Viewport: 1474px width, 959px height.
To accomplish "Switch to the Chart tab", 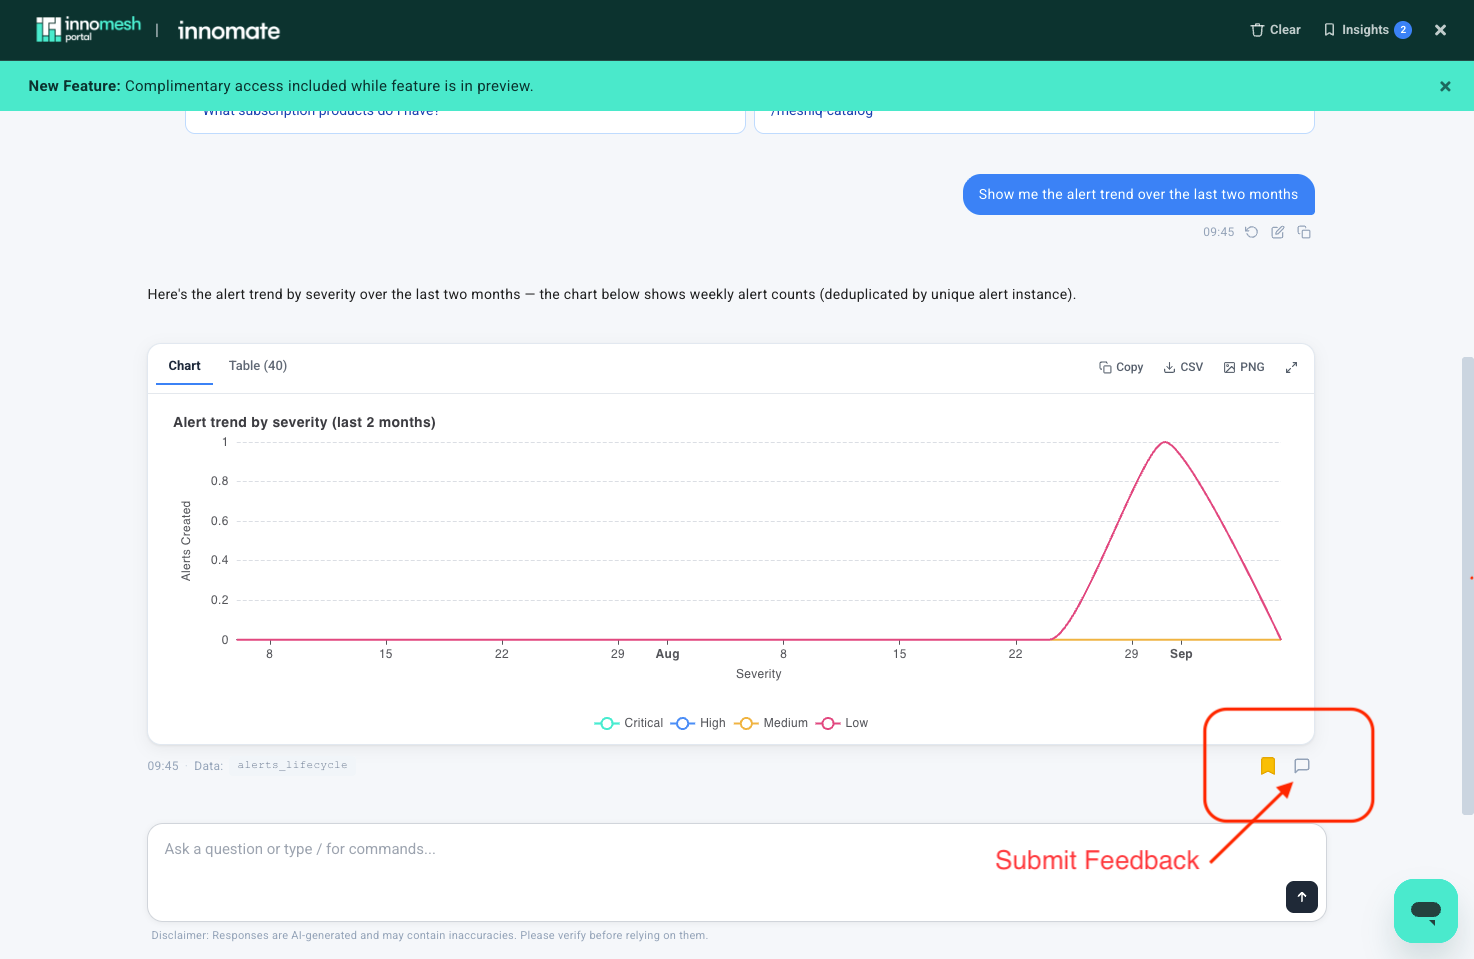I will 184,366.
